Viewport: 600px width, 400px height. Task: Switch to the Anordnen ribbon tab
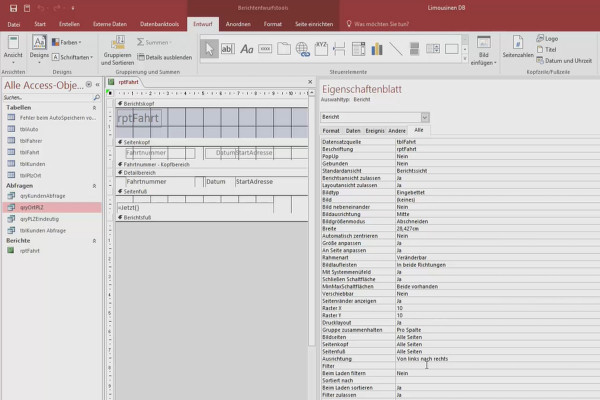[238, 24]
